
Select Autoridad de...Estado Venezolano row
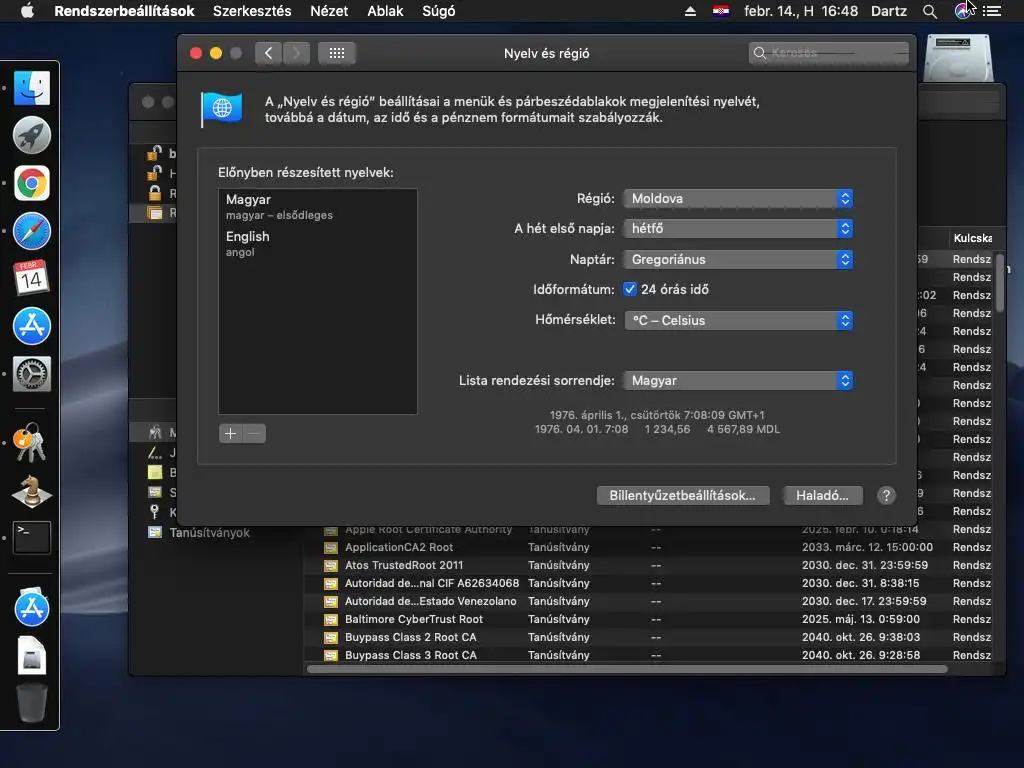click(648, 601)
